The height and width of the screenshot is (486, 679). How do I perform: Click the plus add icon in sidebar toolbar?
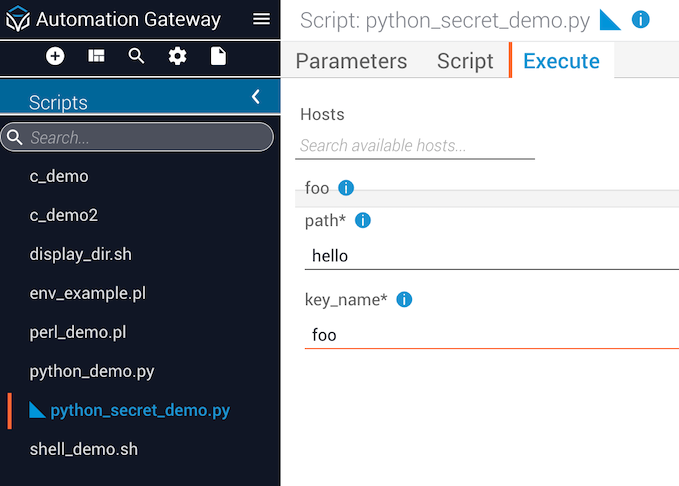(55, 56)
